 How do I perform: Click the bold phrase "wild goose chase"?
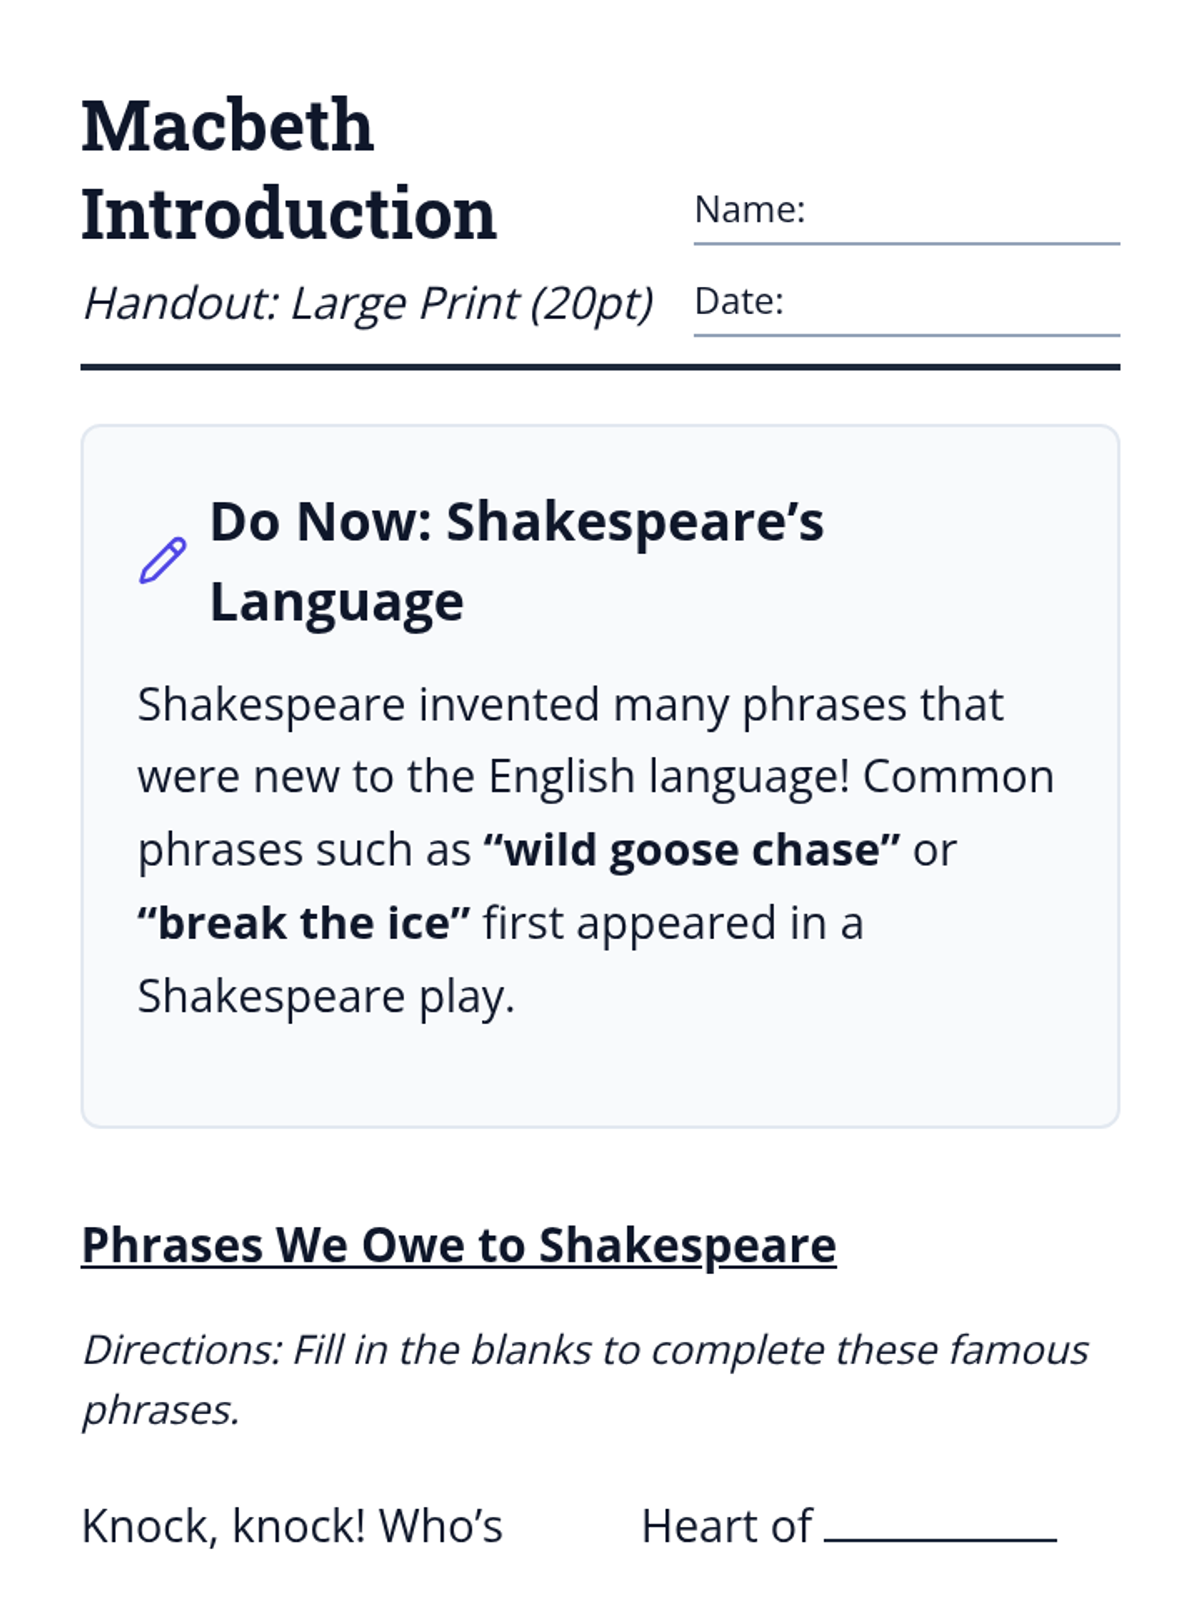click(x=691, y=850)
